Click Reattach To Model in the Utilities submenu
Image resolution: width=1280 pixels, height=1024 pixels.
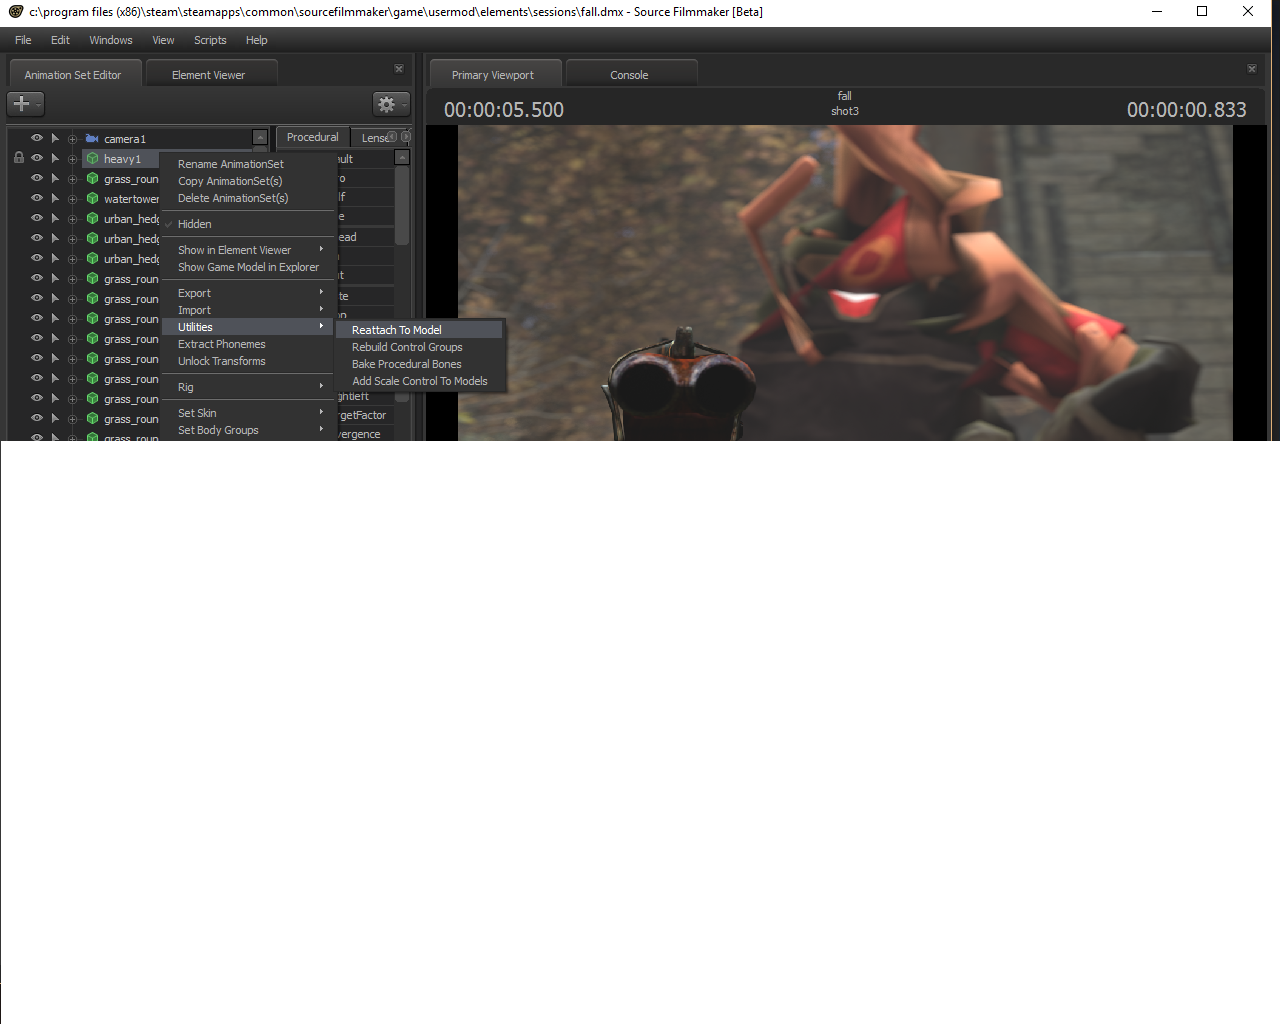coord(420,330)
